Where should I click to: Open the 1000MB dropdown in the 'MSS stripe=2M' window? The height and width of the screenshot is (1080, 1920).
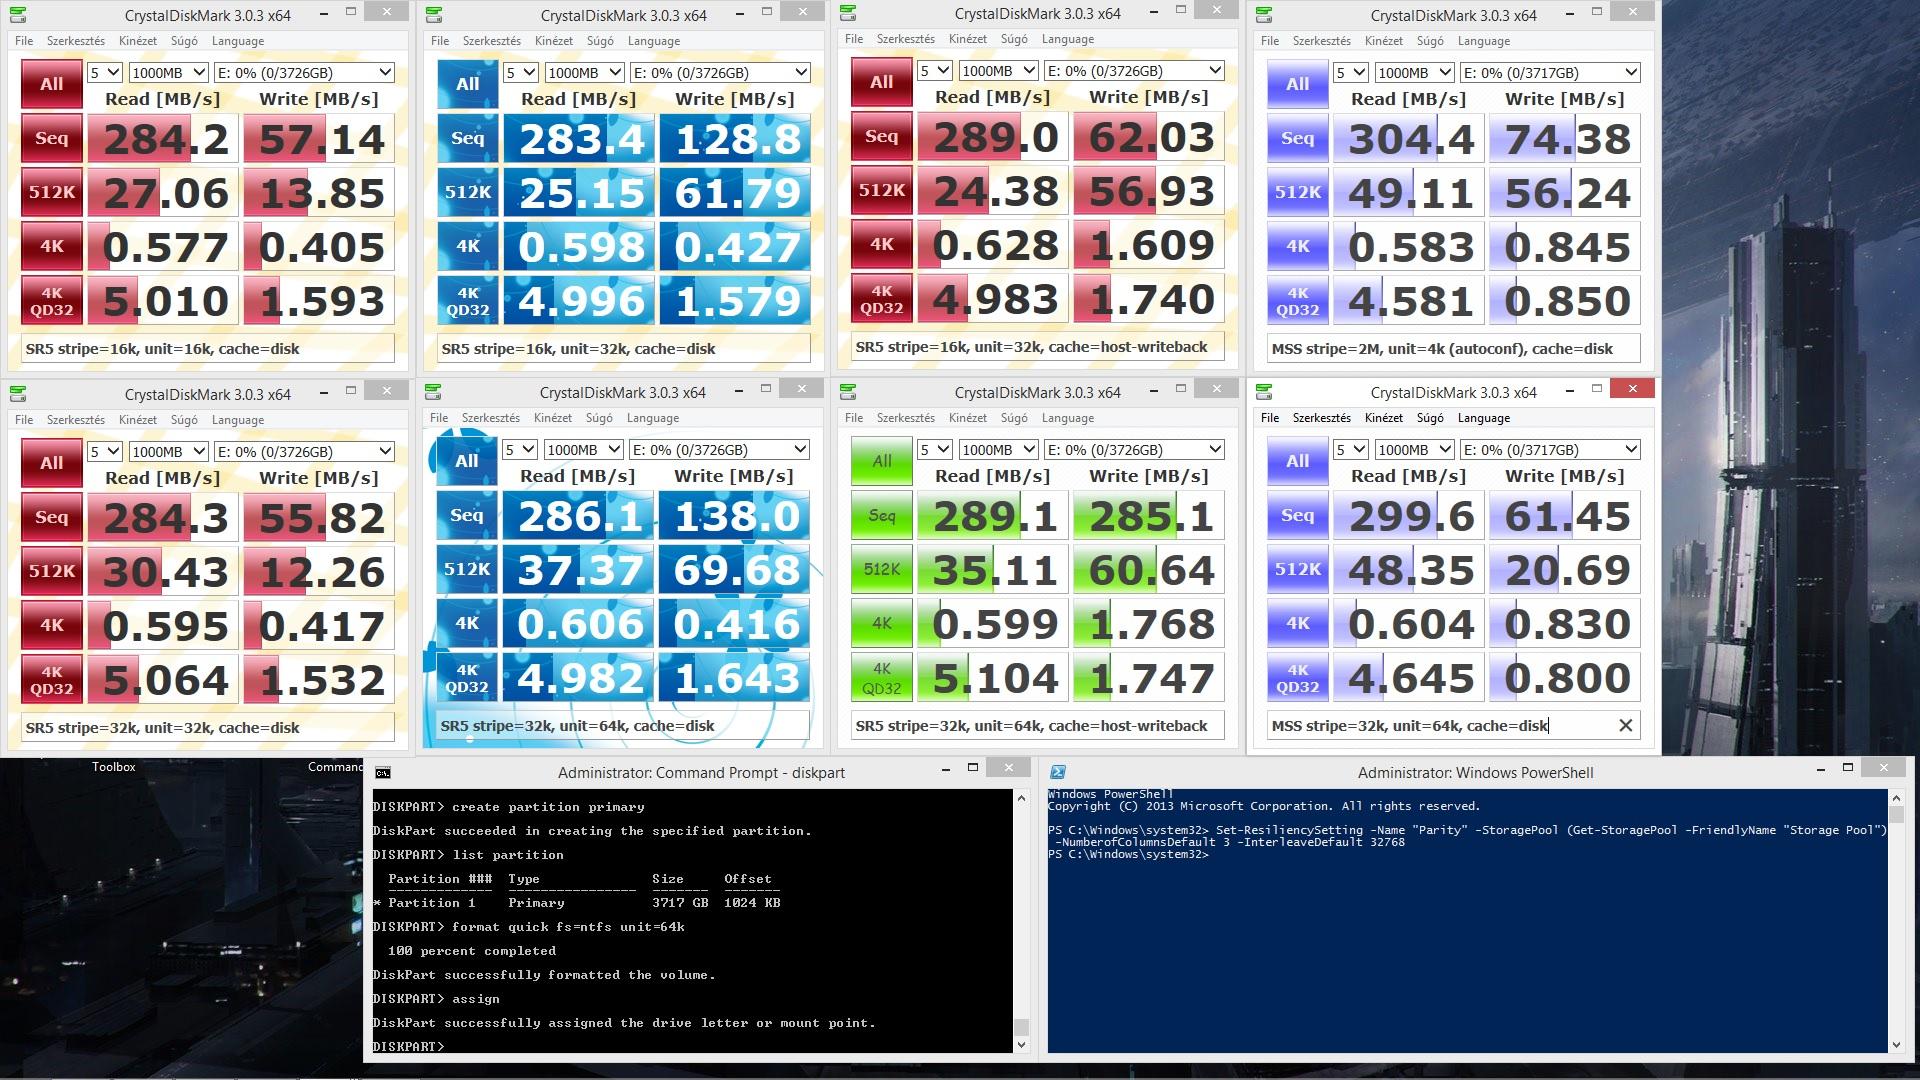point(1414,73)
